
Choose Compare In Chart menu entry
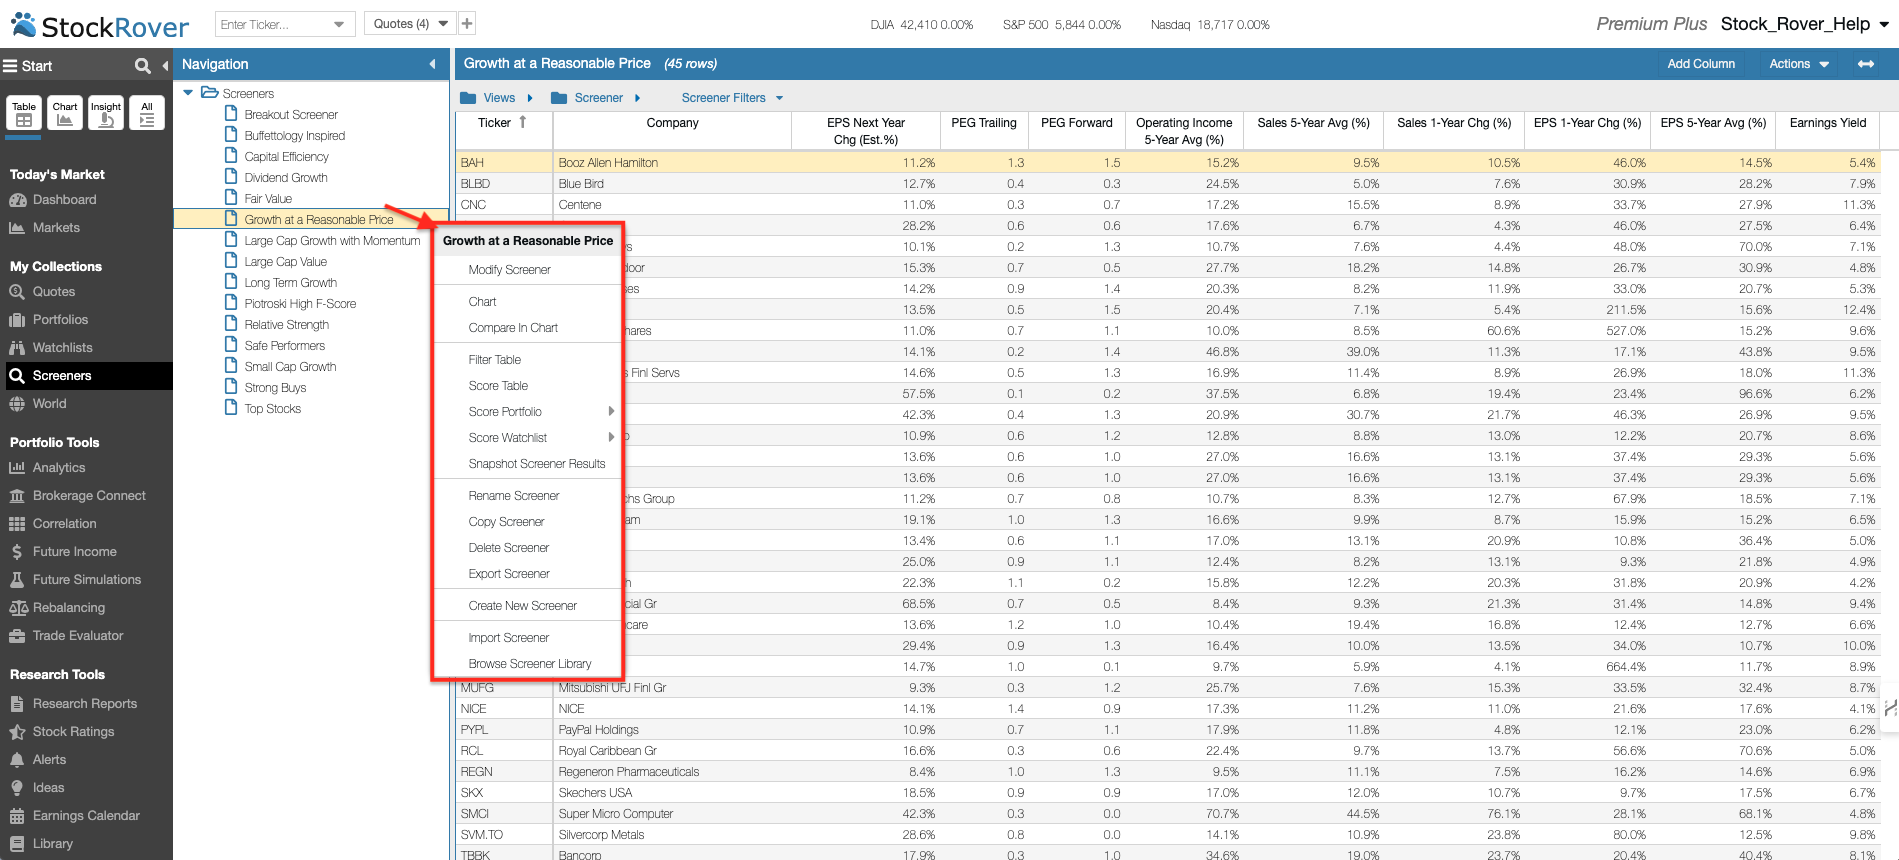(513, 328)
